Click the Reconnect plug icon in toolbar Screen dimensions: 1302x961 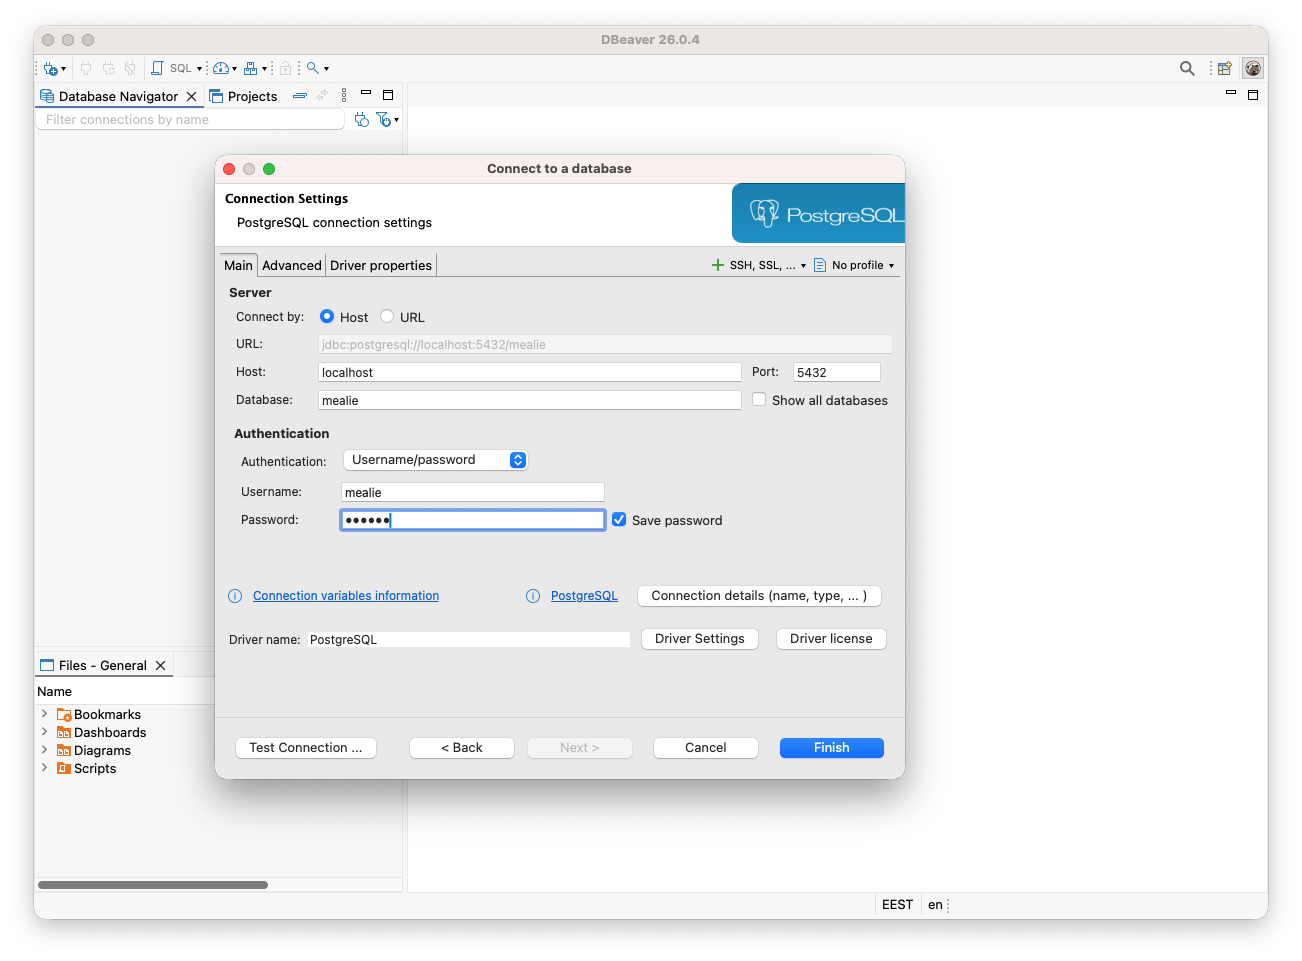tap(108, 68)
